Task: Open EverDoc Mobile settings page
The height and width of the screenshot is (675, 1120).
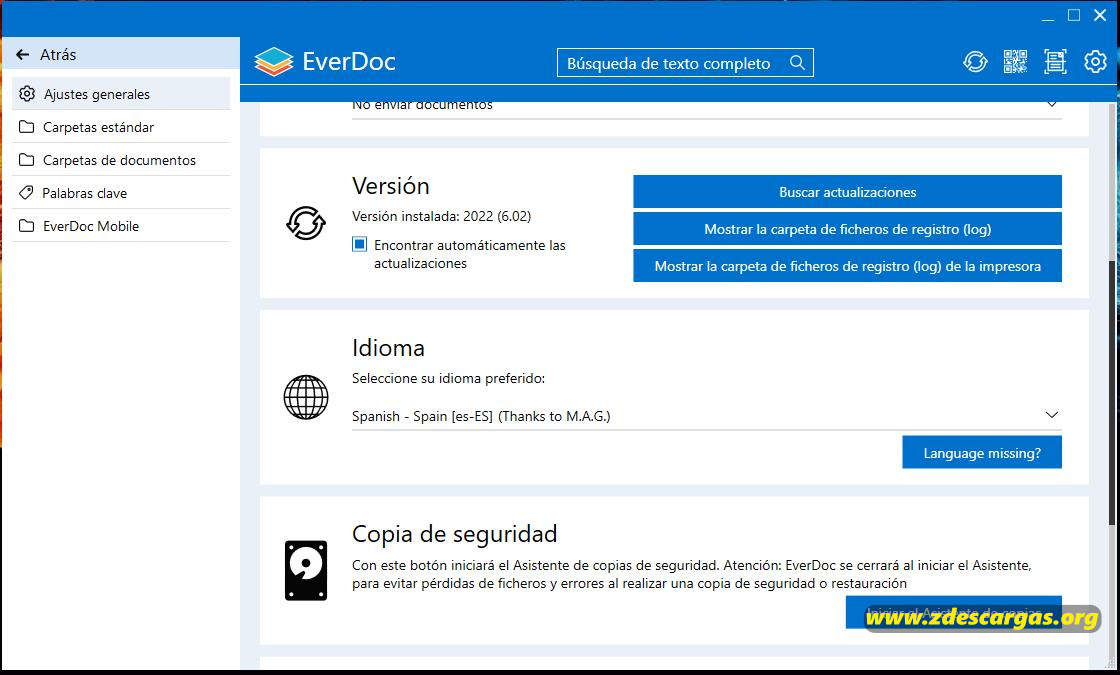Action: point(121,226)
